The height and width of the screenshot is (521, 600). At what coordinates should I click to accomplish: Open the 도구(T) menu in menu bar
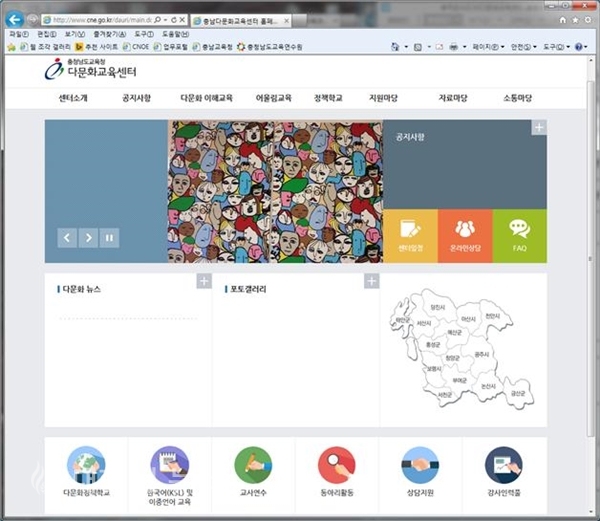[144, 34]
